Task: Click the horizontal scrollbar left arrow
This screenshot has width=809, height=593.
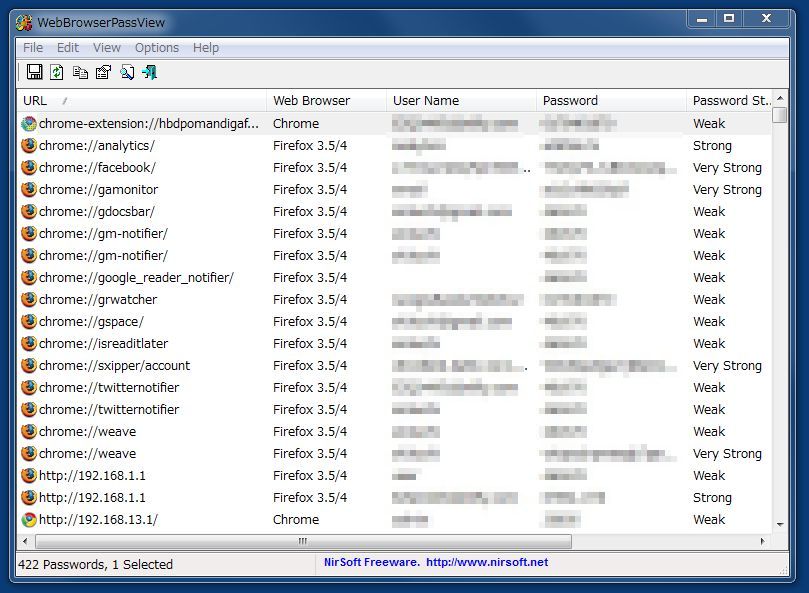Action: coord(25,541)
